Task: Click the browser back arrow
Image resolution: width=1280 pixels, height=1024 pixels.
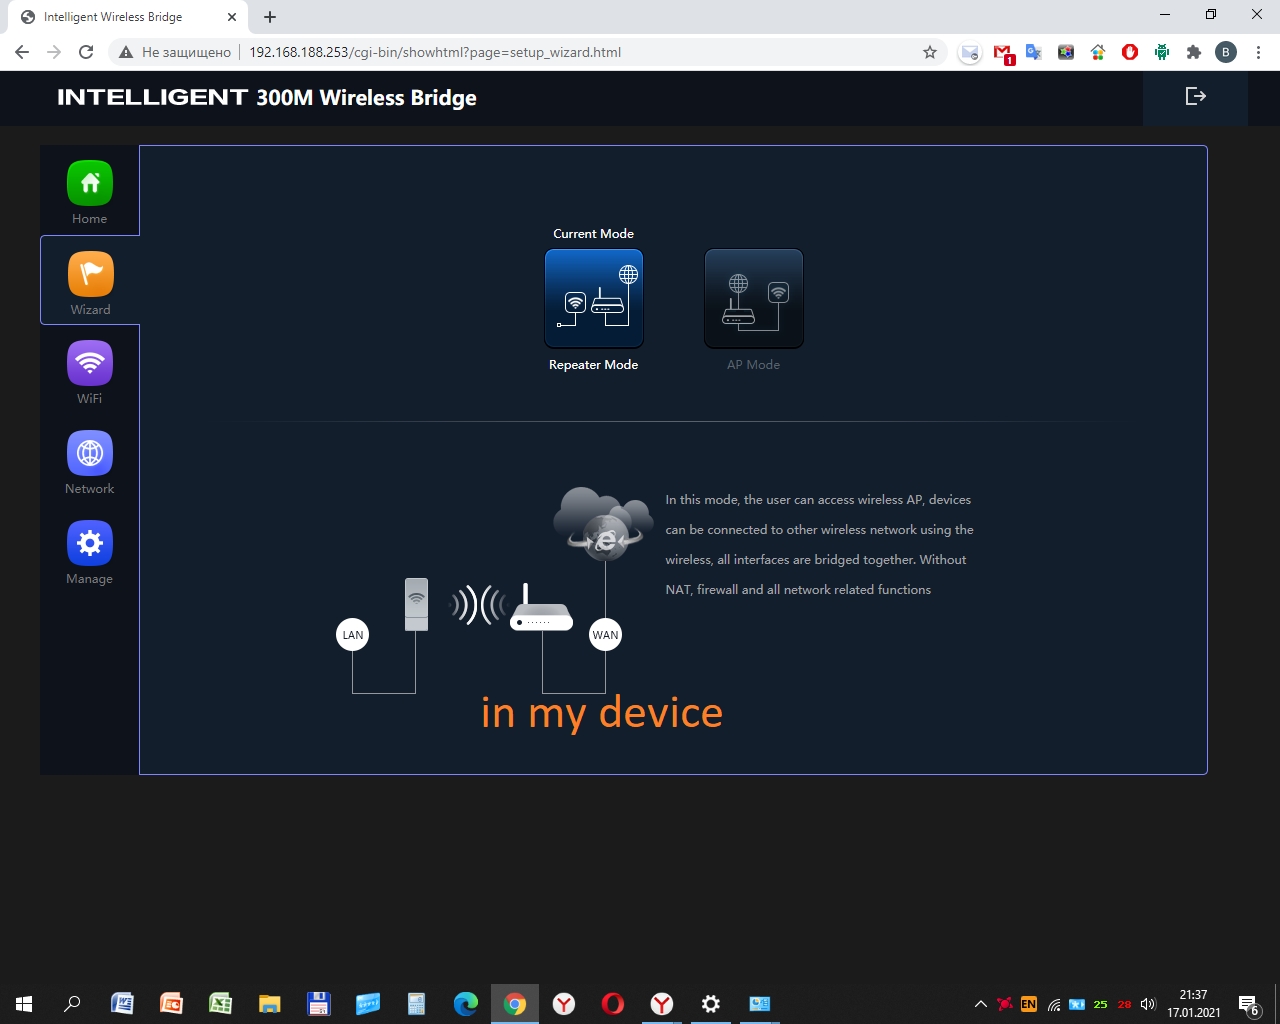Action: pos(22,52)
